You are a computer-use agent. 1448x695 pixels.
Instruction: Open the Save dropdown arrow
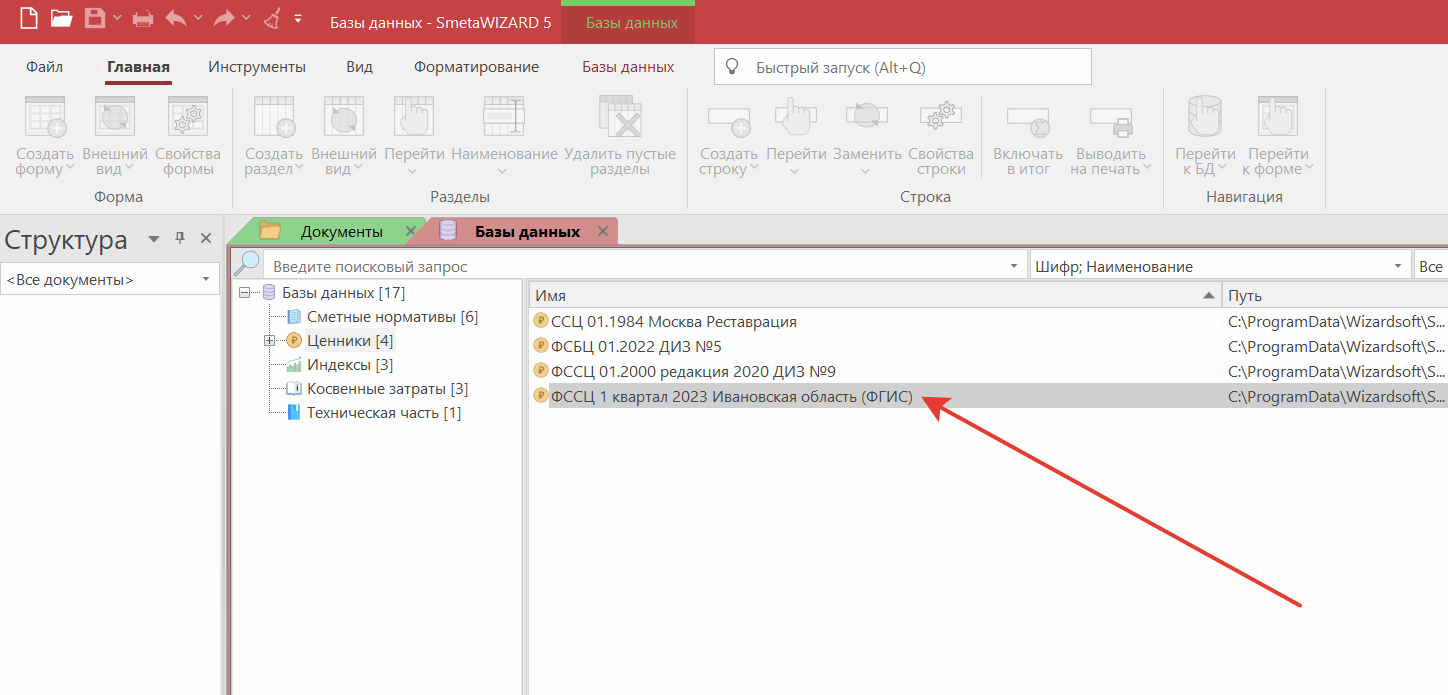tap(116, 18)
